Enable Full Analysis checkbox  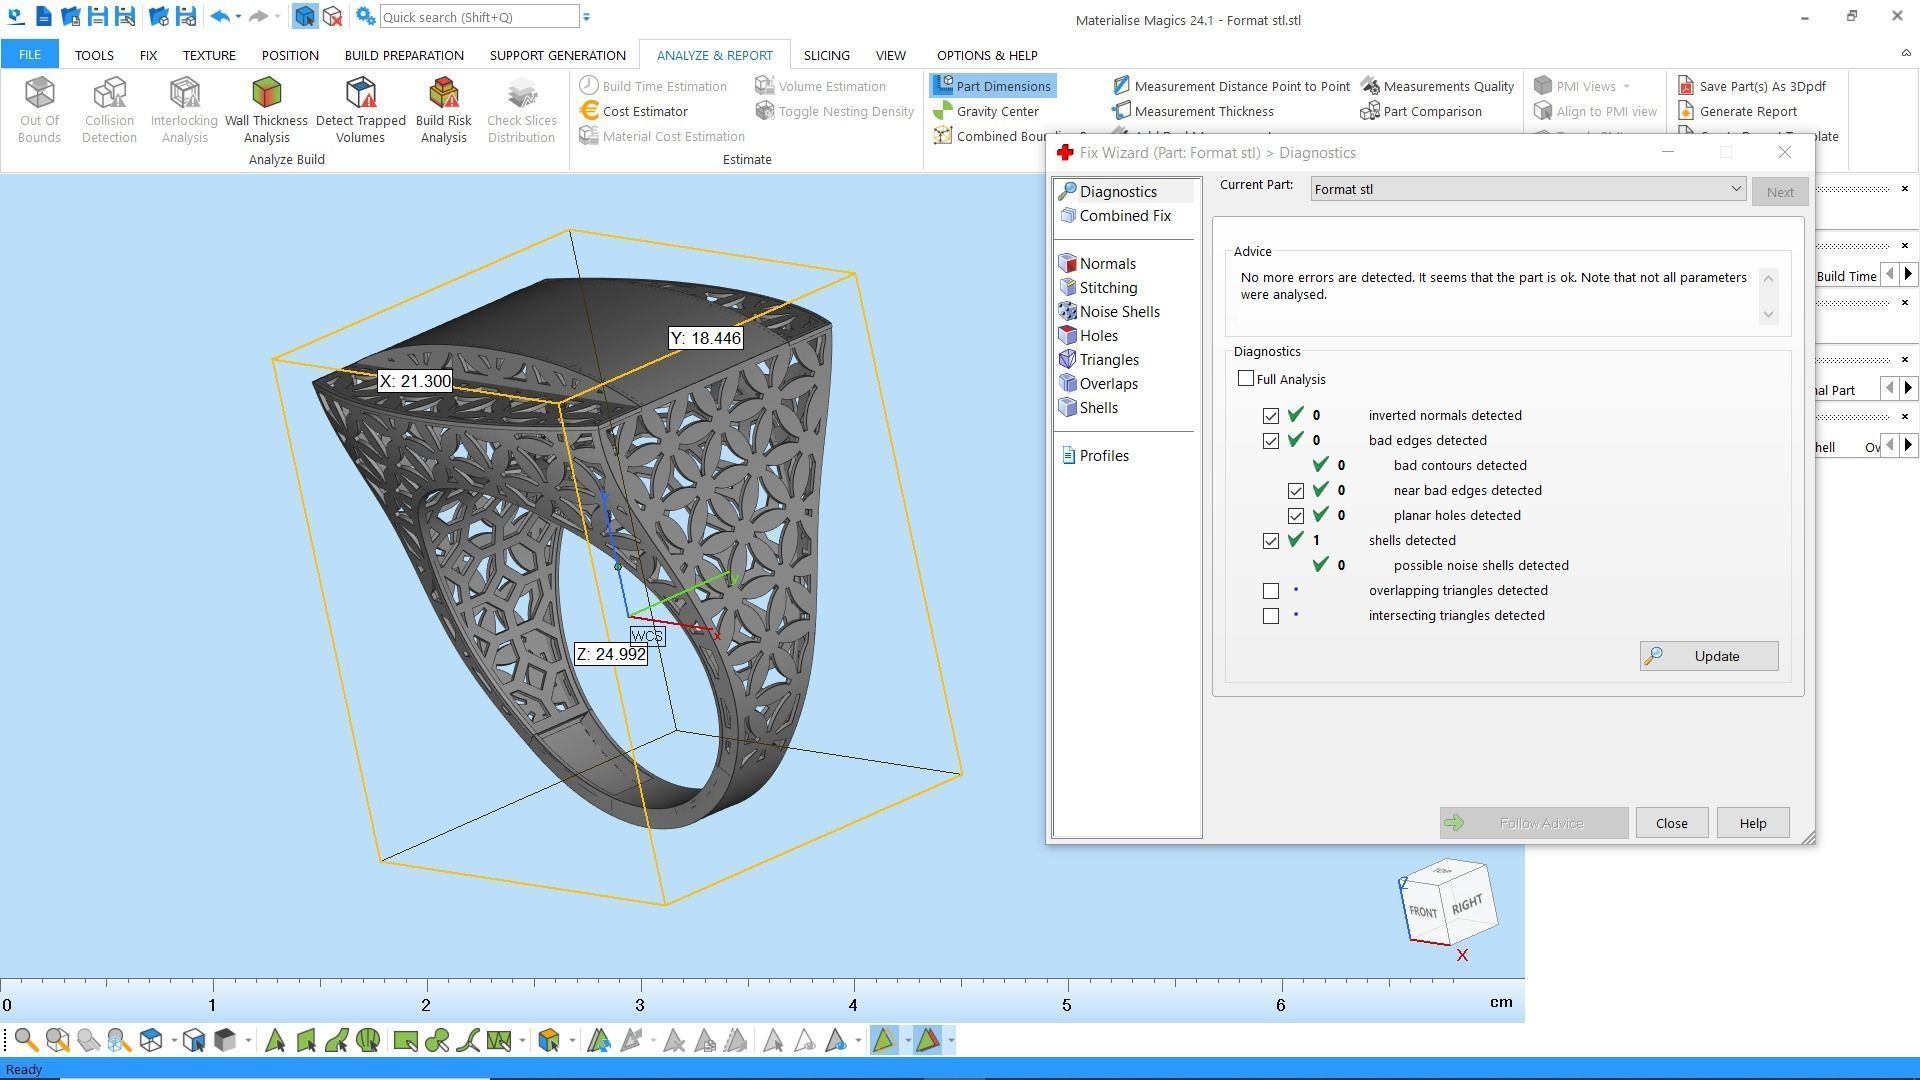[1246, 379]
